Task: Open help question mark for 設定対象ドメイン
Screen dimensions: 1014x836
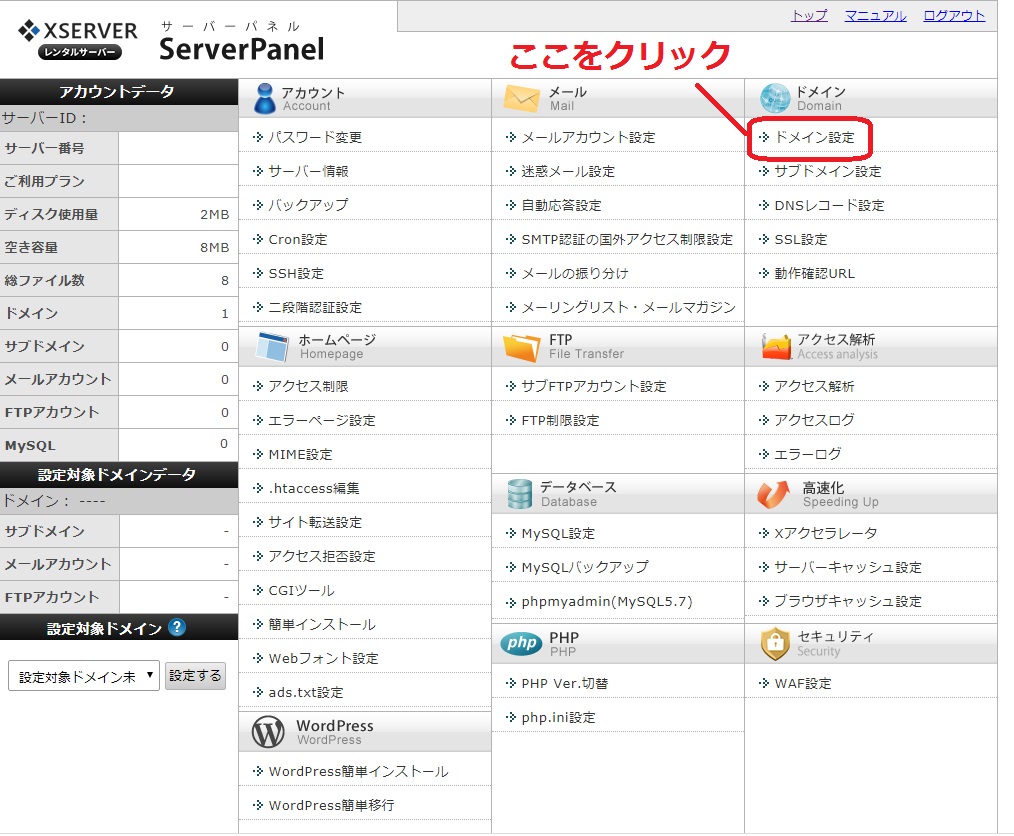Action: click(177, 627)
